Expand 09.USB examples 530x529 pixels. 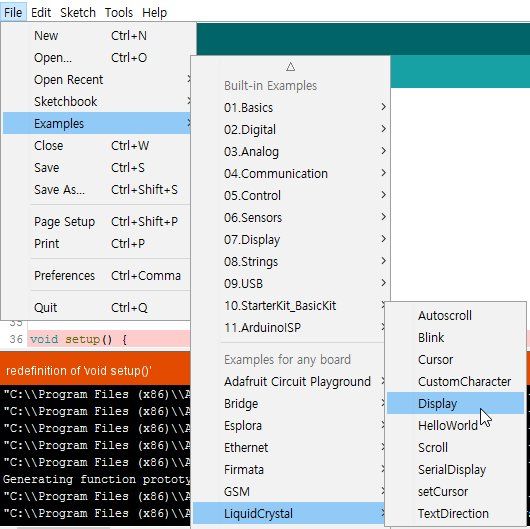click(291, 283)
